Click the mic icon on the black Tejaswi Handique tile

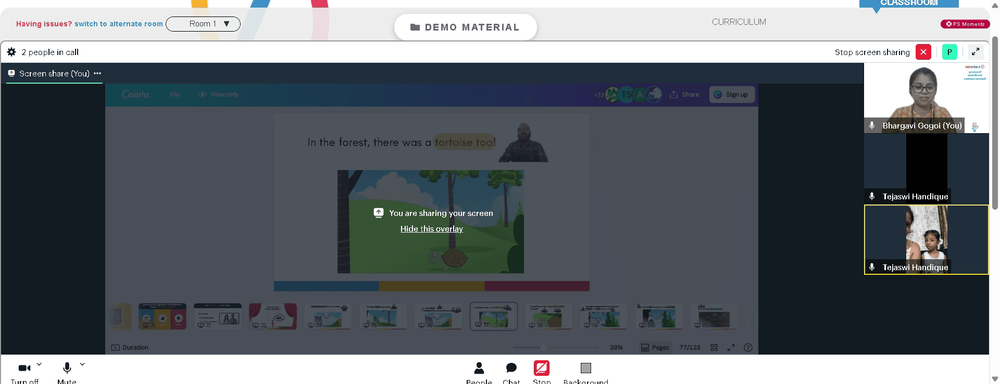coord(872,196)
